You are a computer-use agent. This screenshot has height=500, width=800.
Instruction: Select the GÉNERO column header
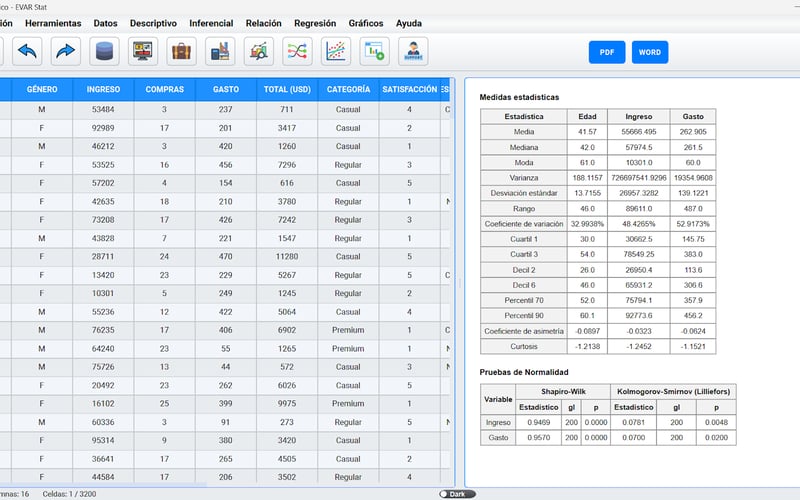[42, 89]
